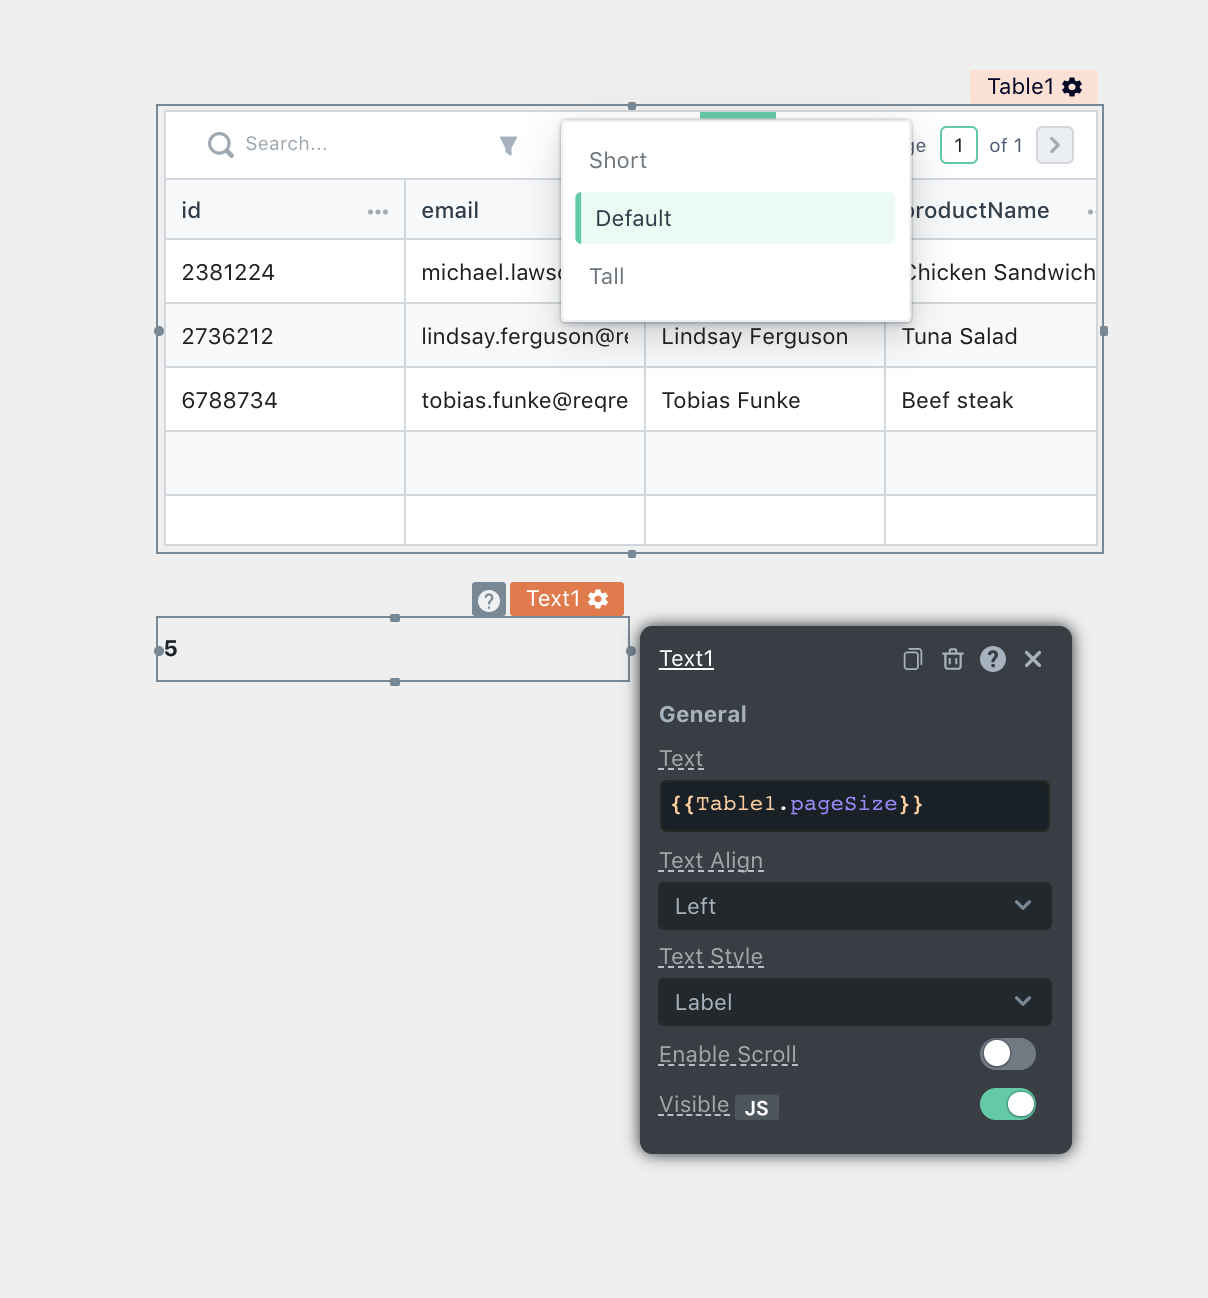Click the Tobias Funke name cell

[765, 400]
